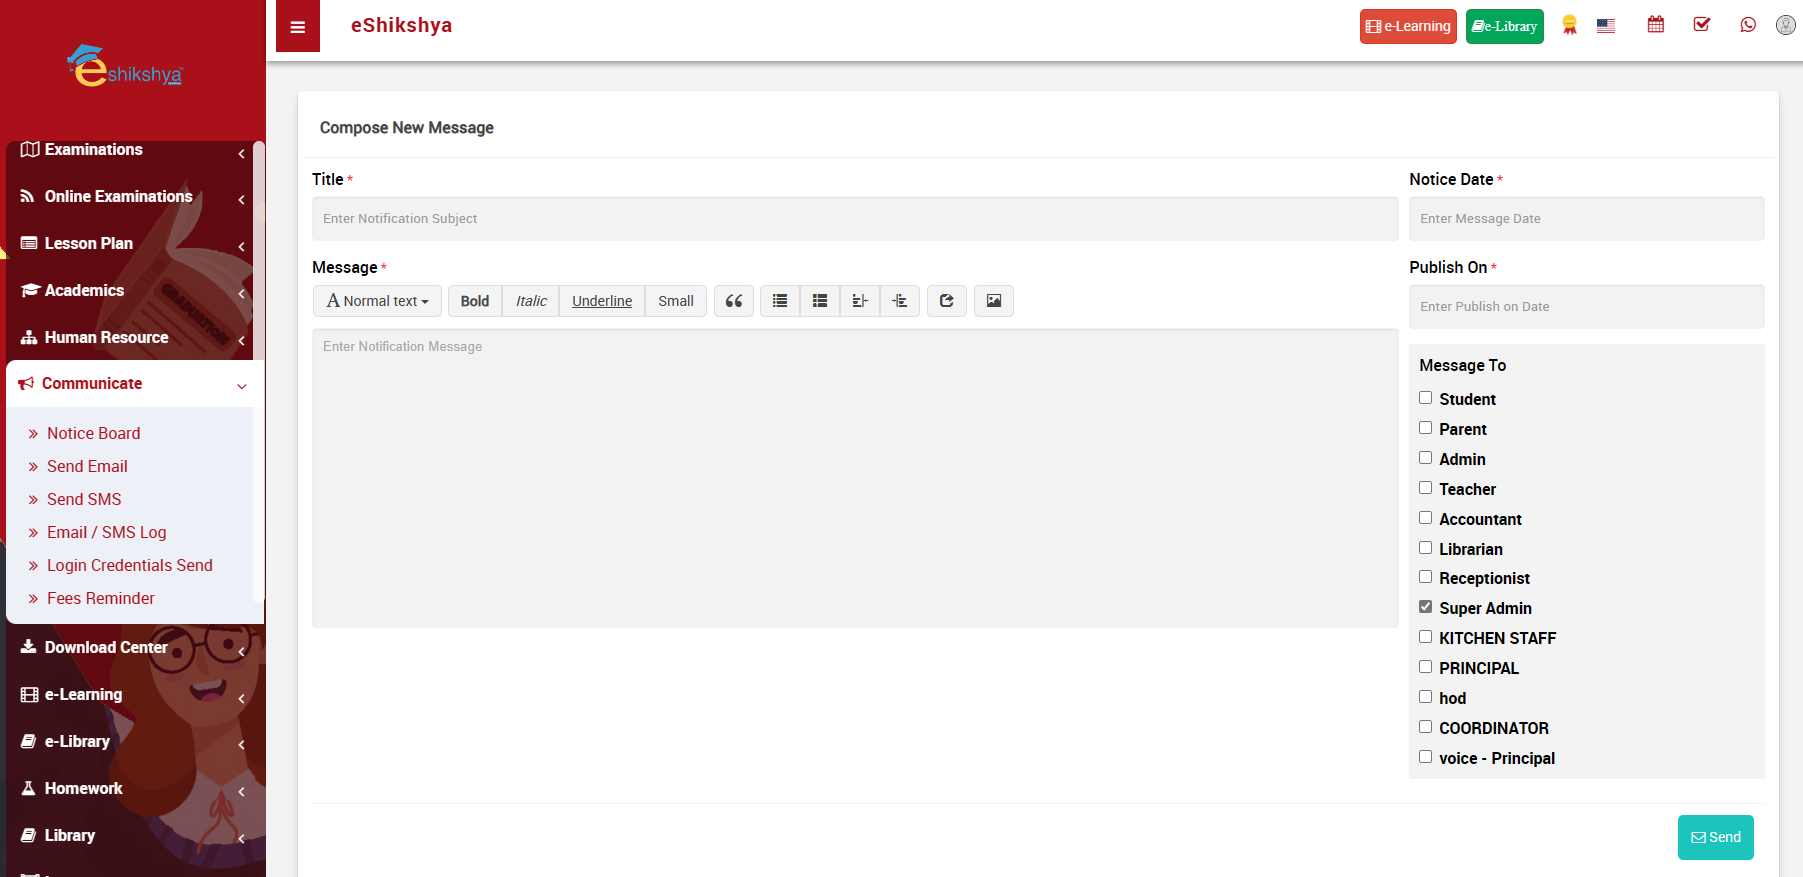Check the Student recipient checkbox
1803x877 pixels.
coord(1425,398)
